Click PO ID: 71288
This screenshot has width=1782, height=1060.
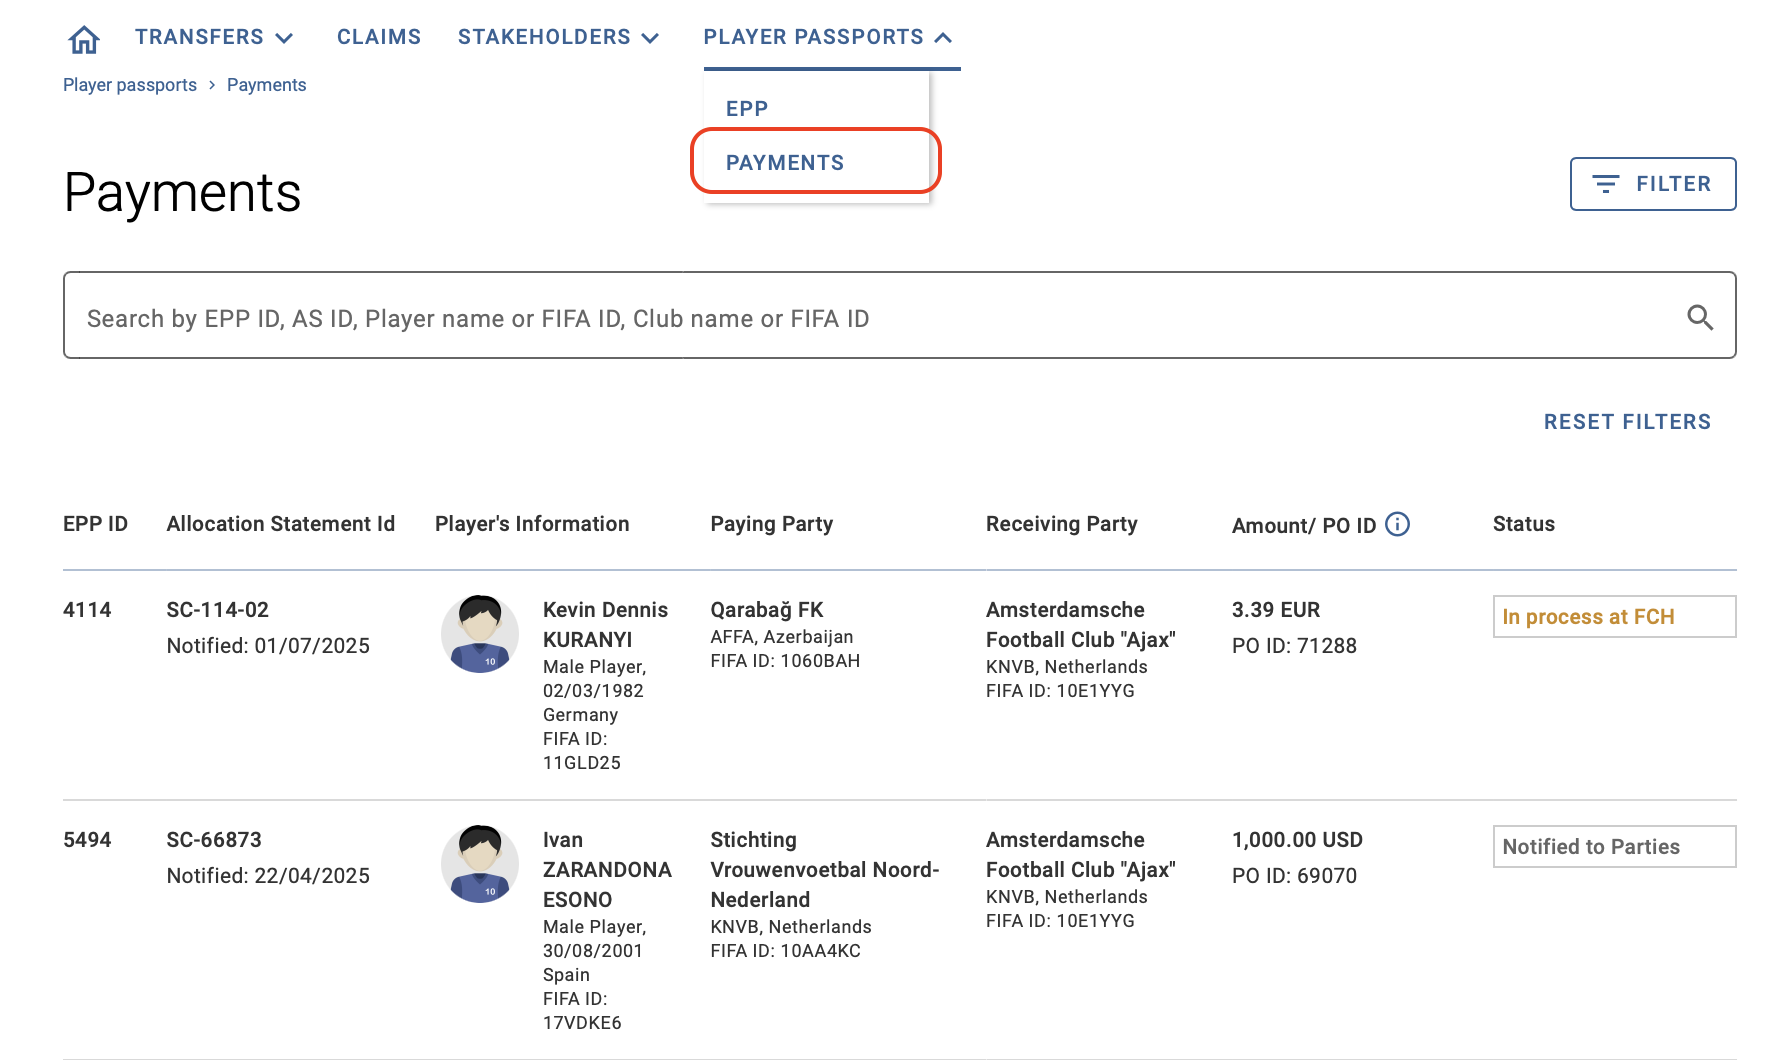click(x=1294, y=646)
